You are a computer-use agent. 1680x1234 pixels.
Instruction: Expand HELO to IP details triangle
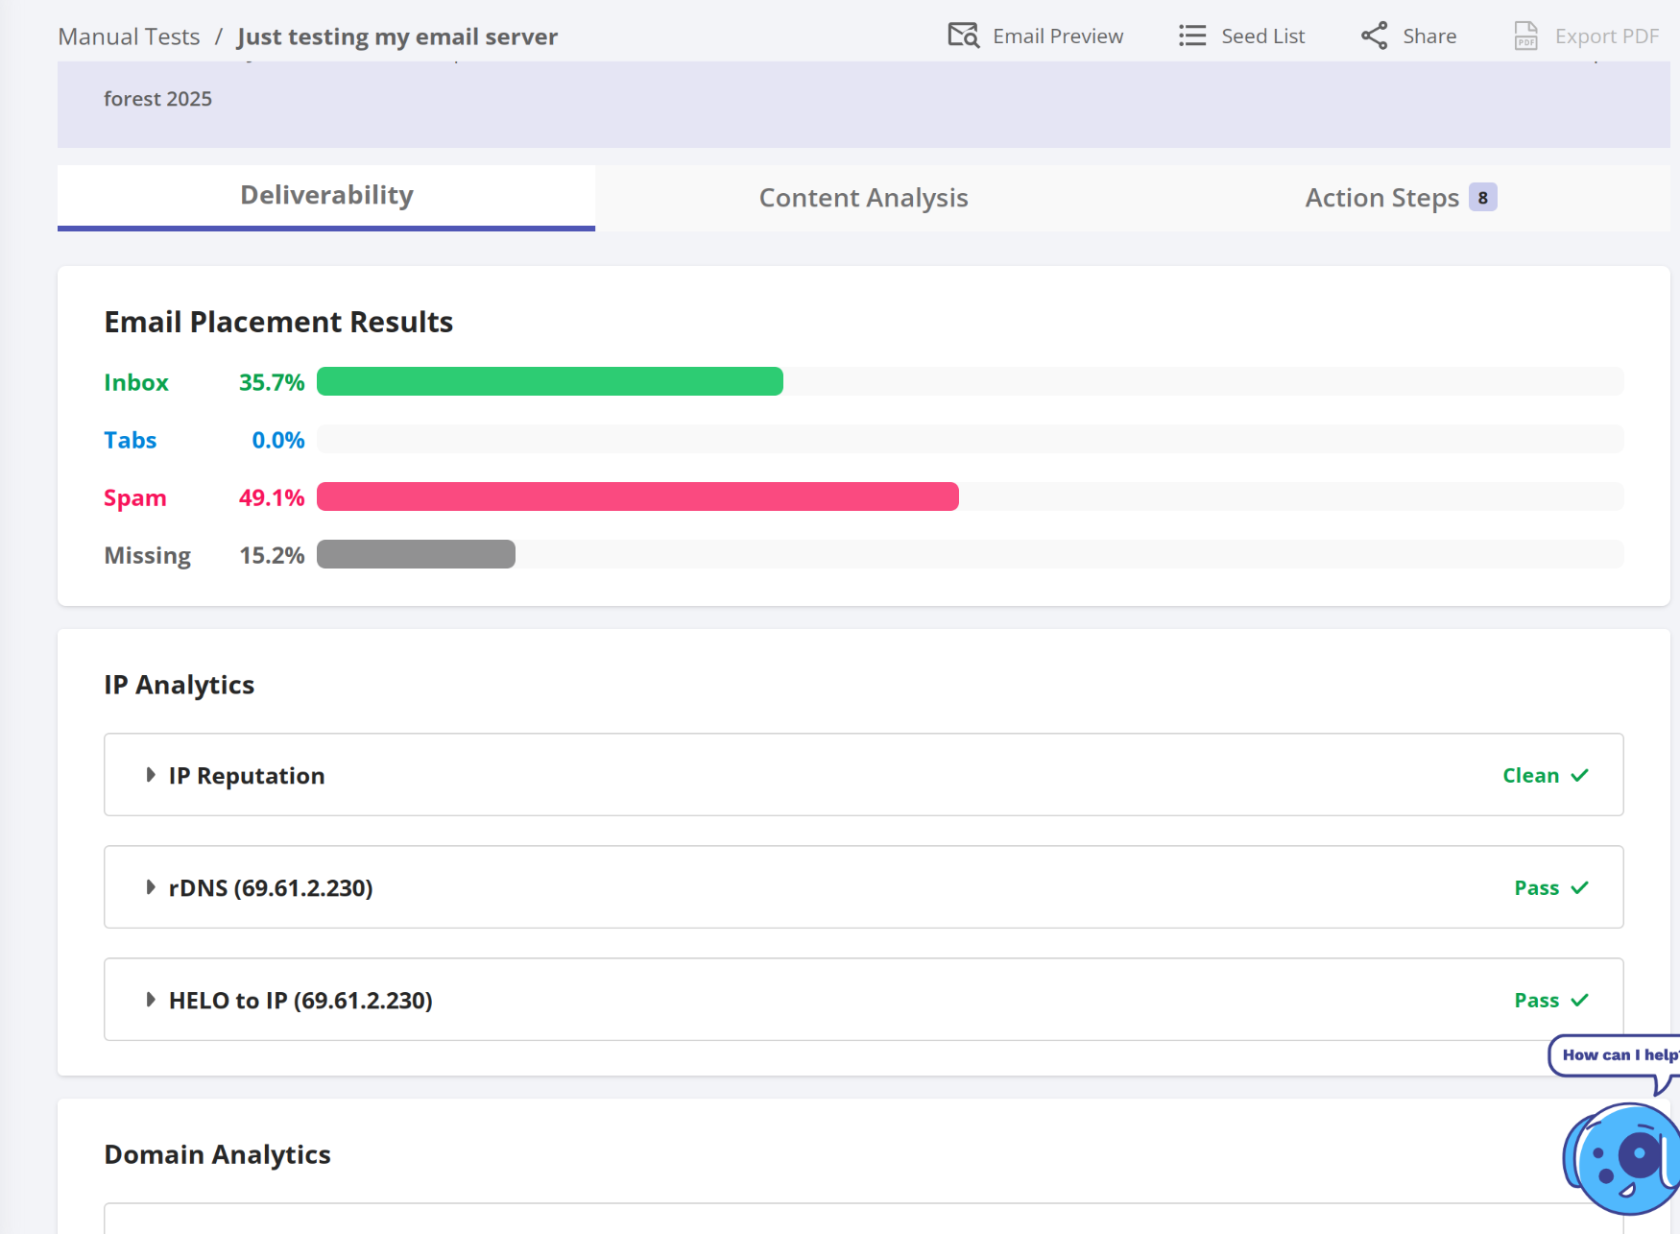click(x=150, y=999)
